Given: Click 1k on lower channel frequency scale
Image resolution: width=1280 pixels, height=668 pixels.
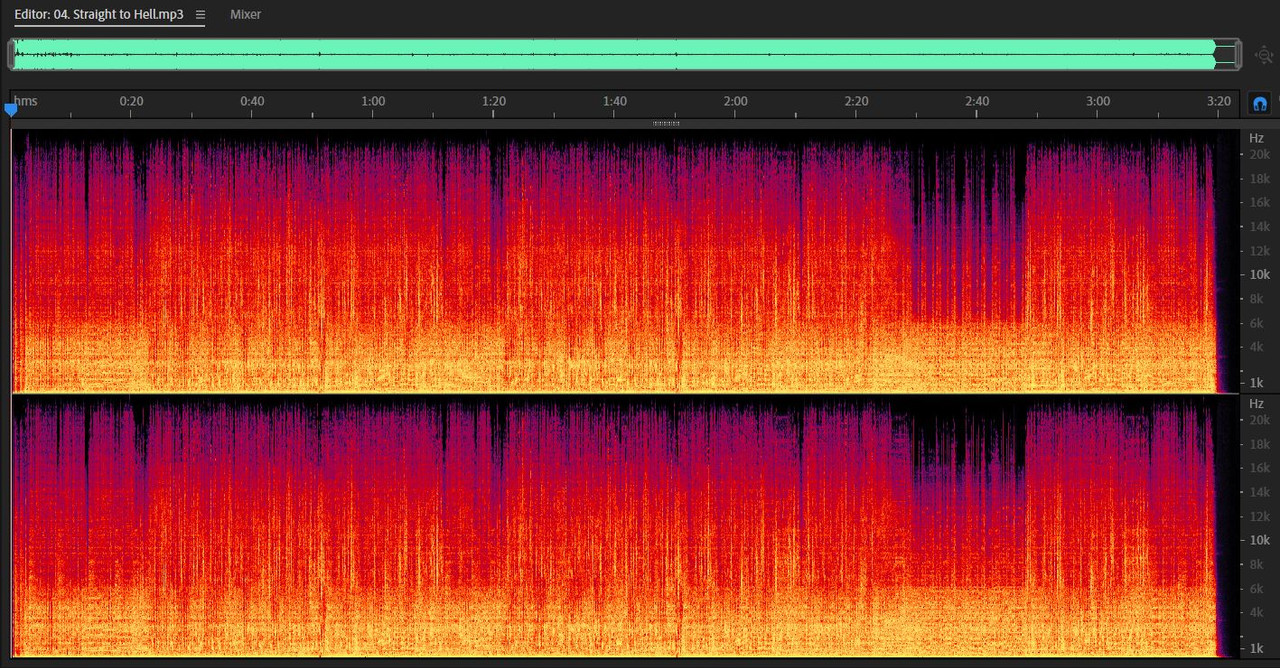Looking at the screenshot, I should click(1256, 648).
